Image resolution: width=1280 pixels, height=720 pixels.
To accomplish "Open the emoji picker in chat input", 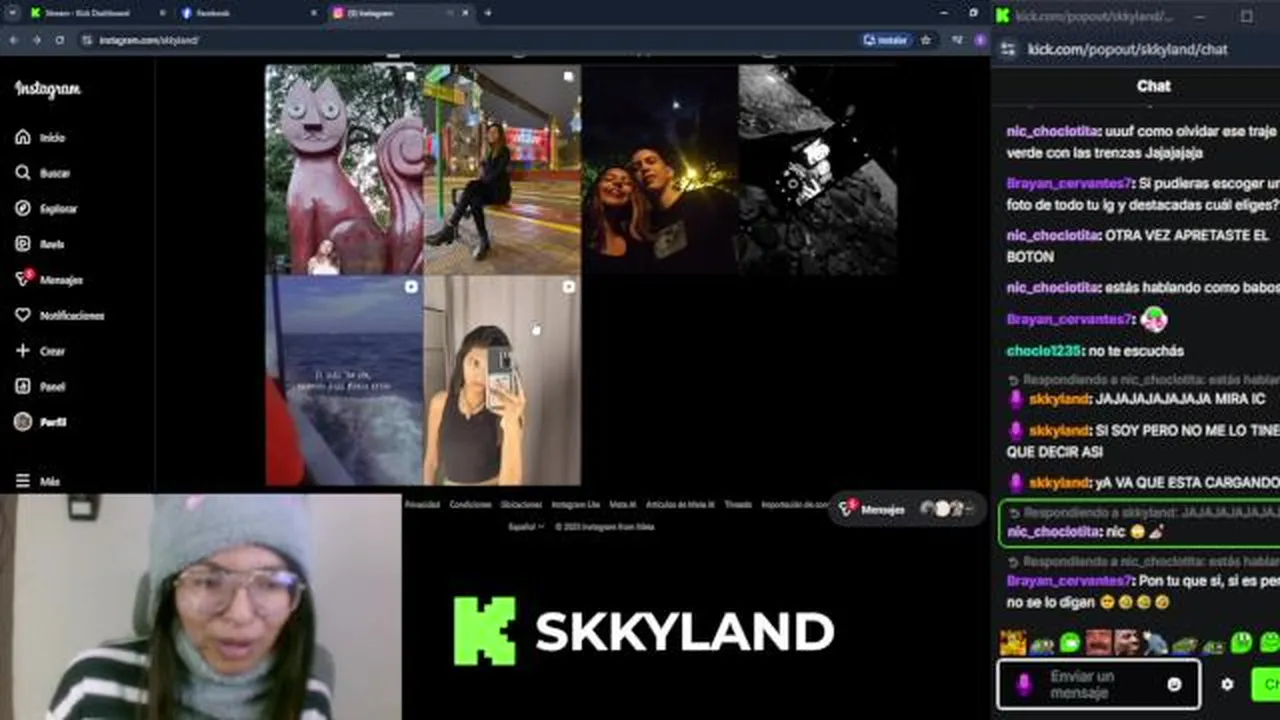I will point(1175,684).
